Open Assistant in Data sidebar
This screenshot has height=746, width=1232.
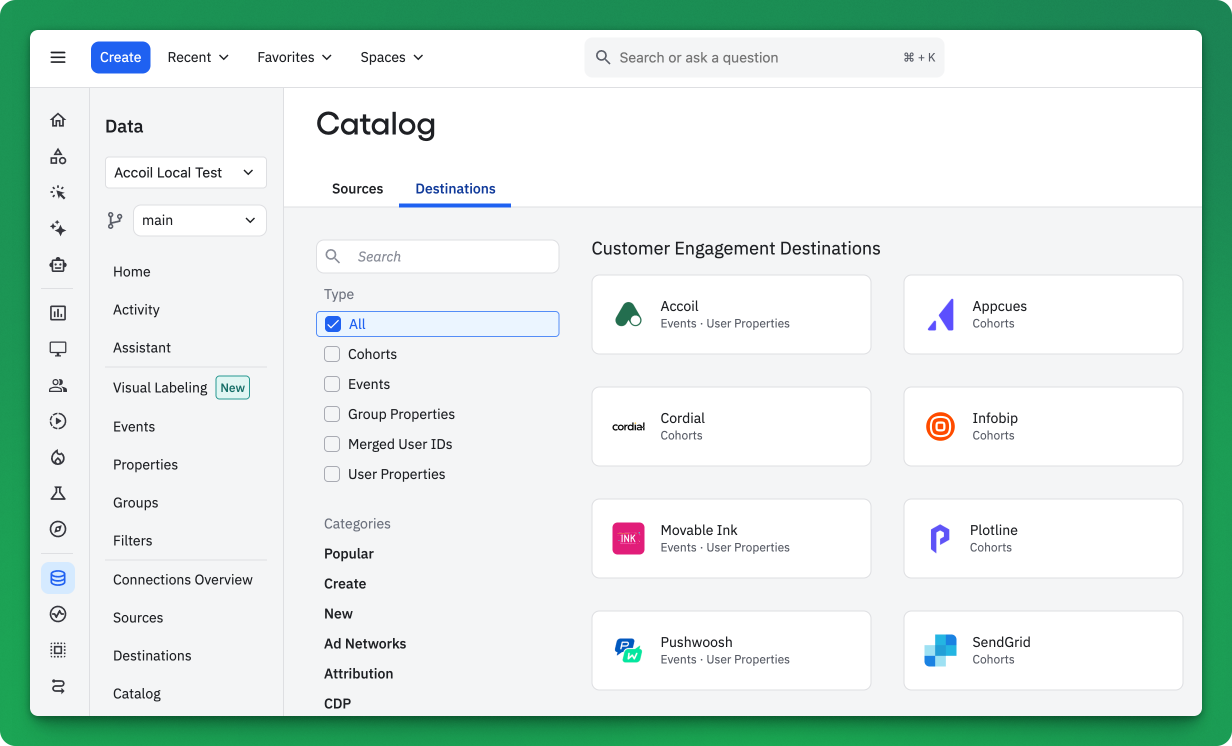coord(142,347)
